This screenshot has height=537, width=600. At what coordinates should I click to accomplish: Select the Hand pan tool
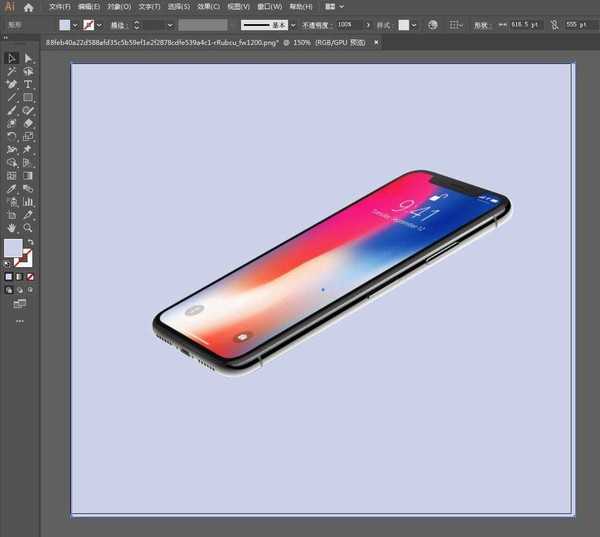pyautogui.click(x=12, y=227)
